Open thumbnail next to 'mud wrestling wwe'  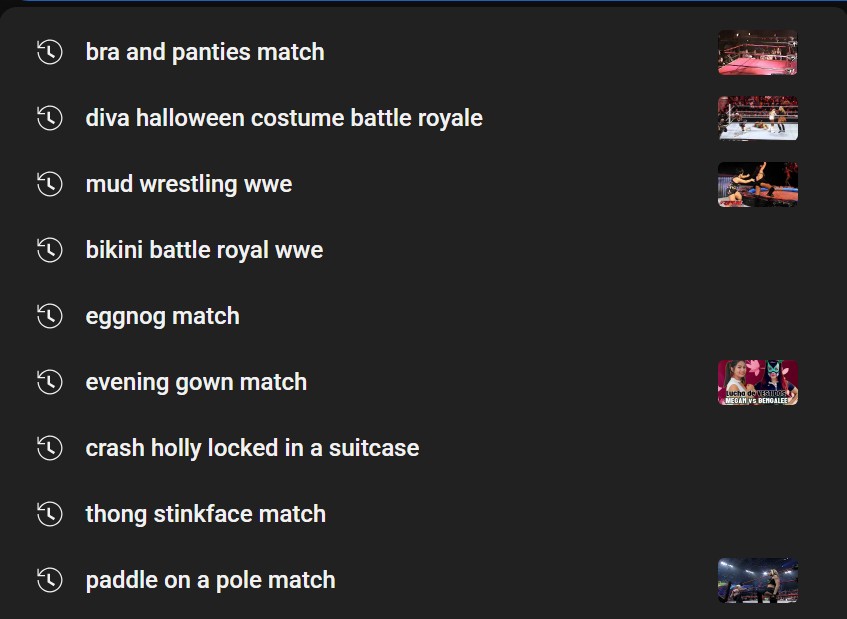(757, 184)
